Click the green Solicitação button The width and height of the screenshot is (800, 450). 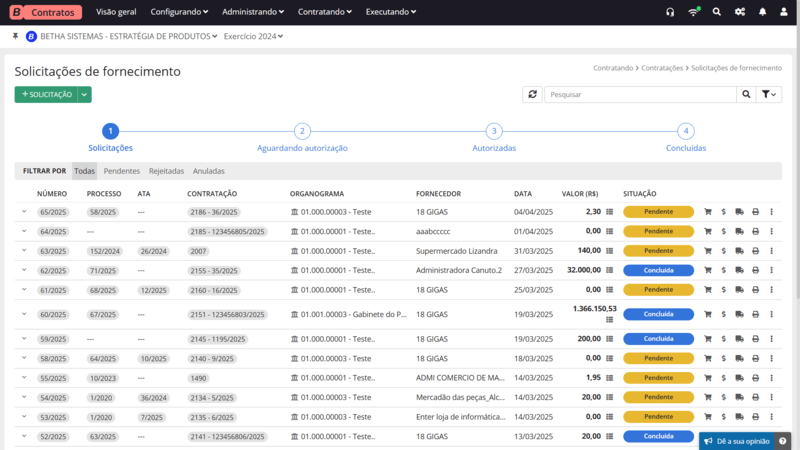(46, 94)
